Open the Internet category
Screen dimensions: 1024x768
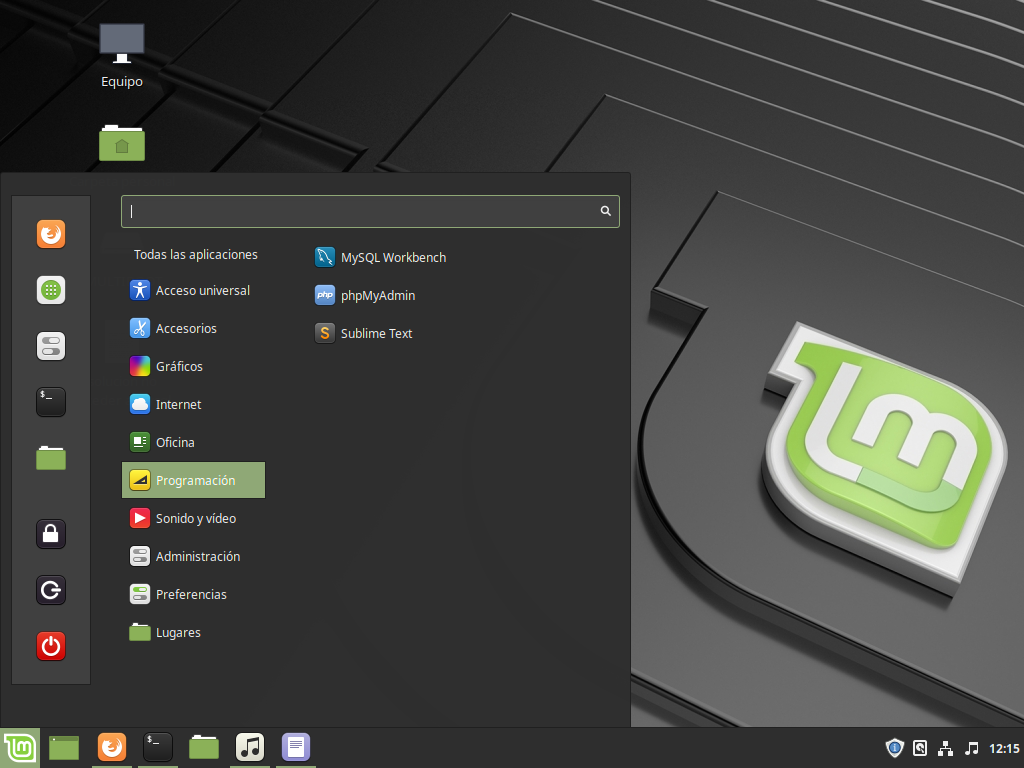[193, 404]
